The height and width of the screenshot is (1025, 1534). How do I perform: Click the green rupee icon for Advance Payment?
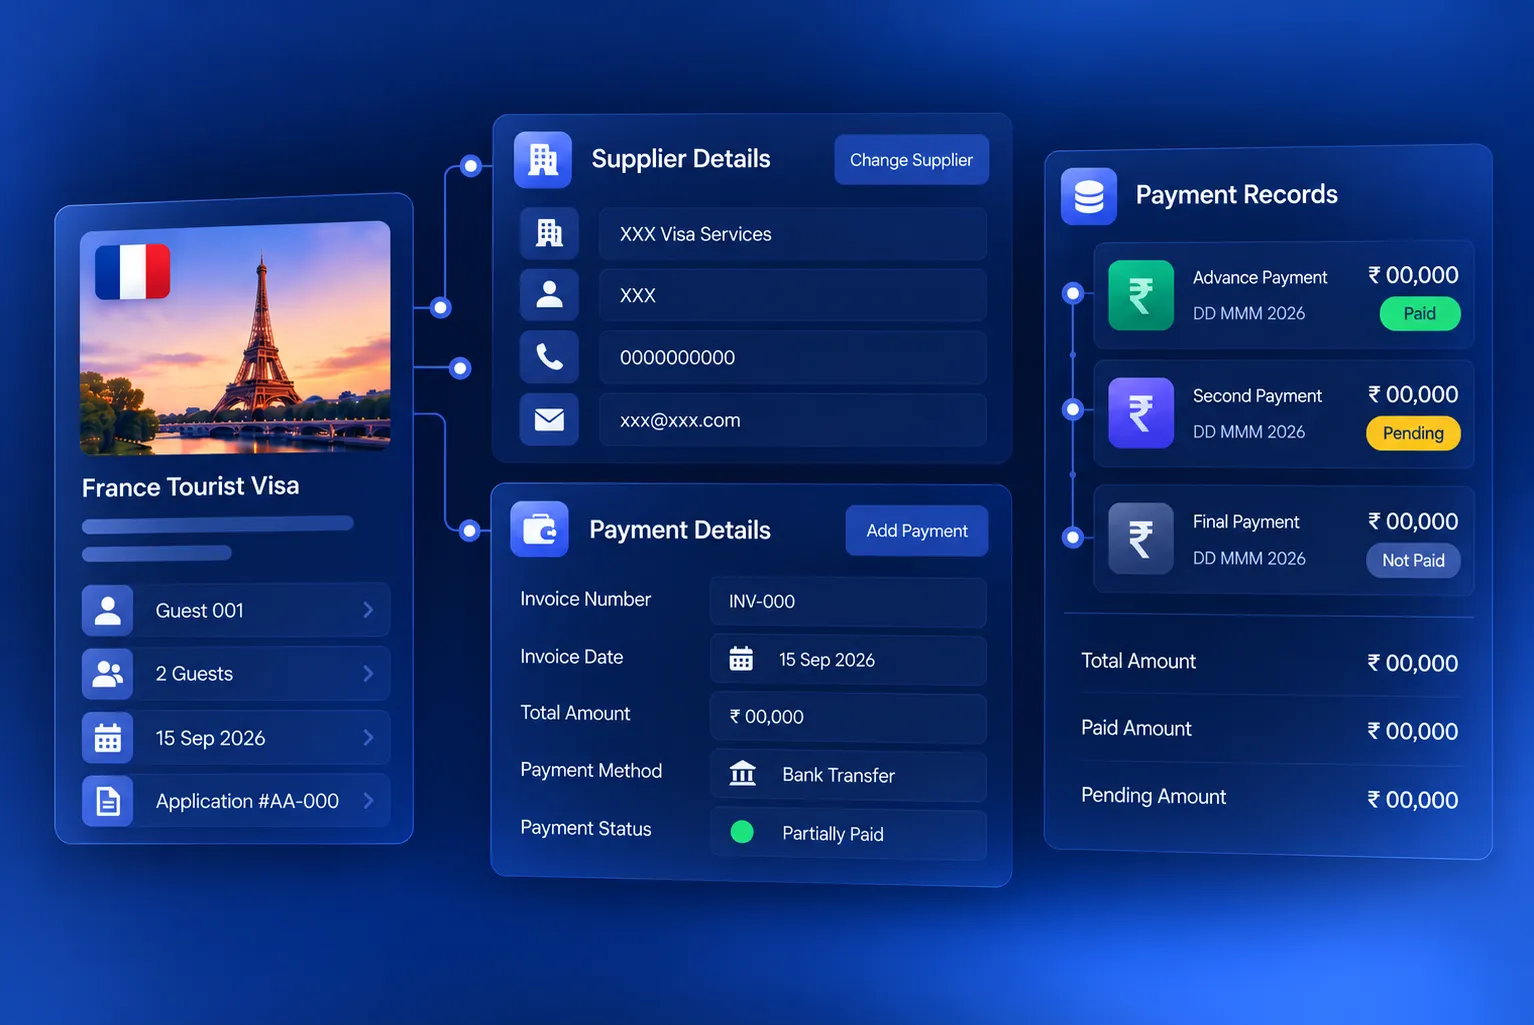pos(1141,295)
